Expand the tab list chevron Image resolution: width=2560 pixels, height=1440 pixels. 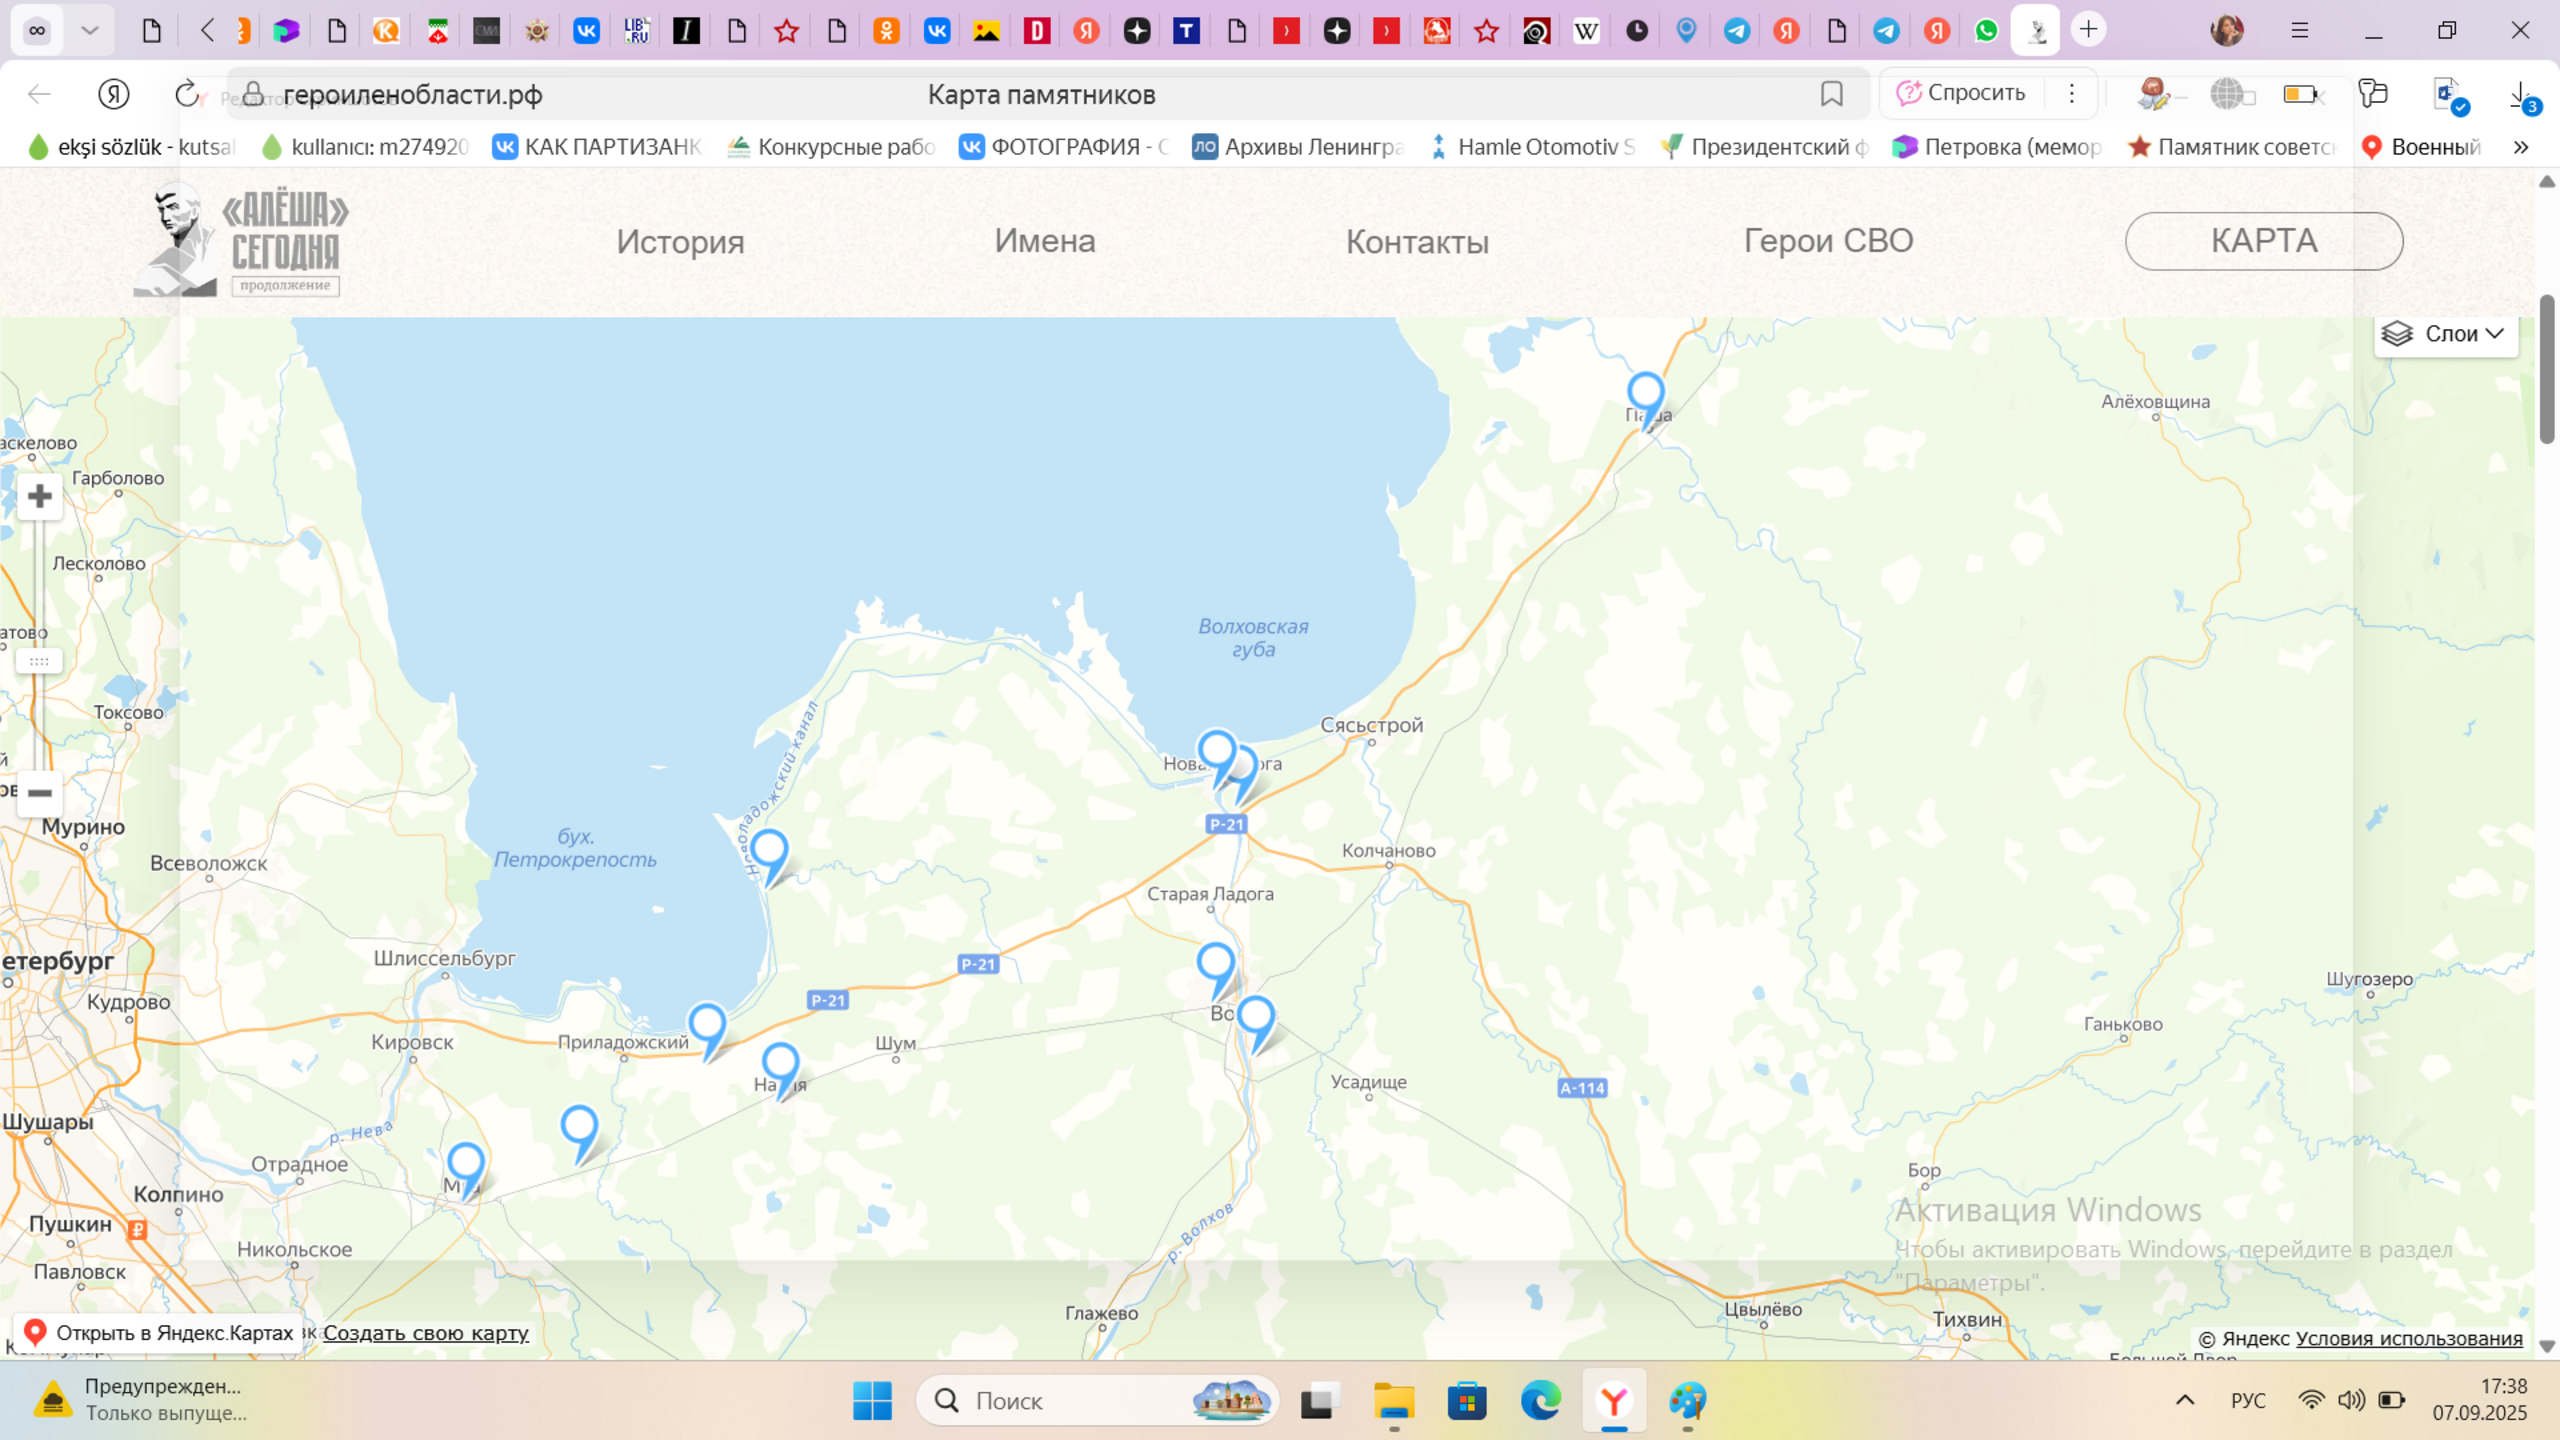(90, 30)
